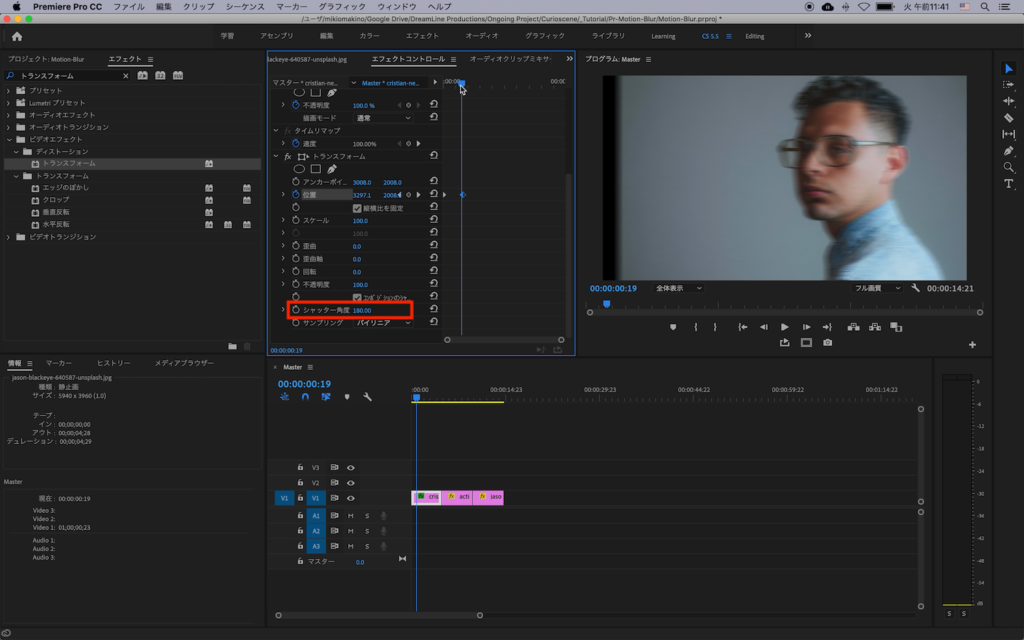Image resolution: width=1024 pixels, height=640 pixels.
Task: Reset the シャッター角度 parameter
Action: point(434,310)
